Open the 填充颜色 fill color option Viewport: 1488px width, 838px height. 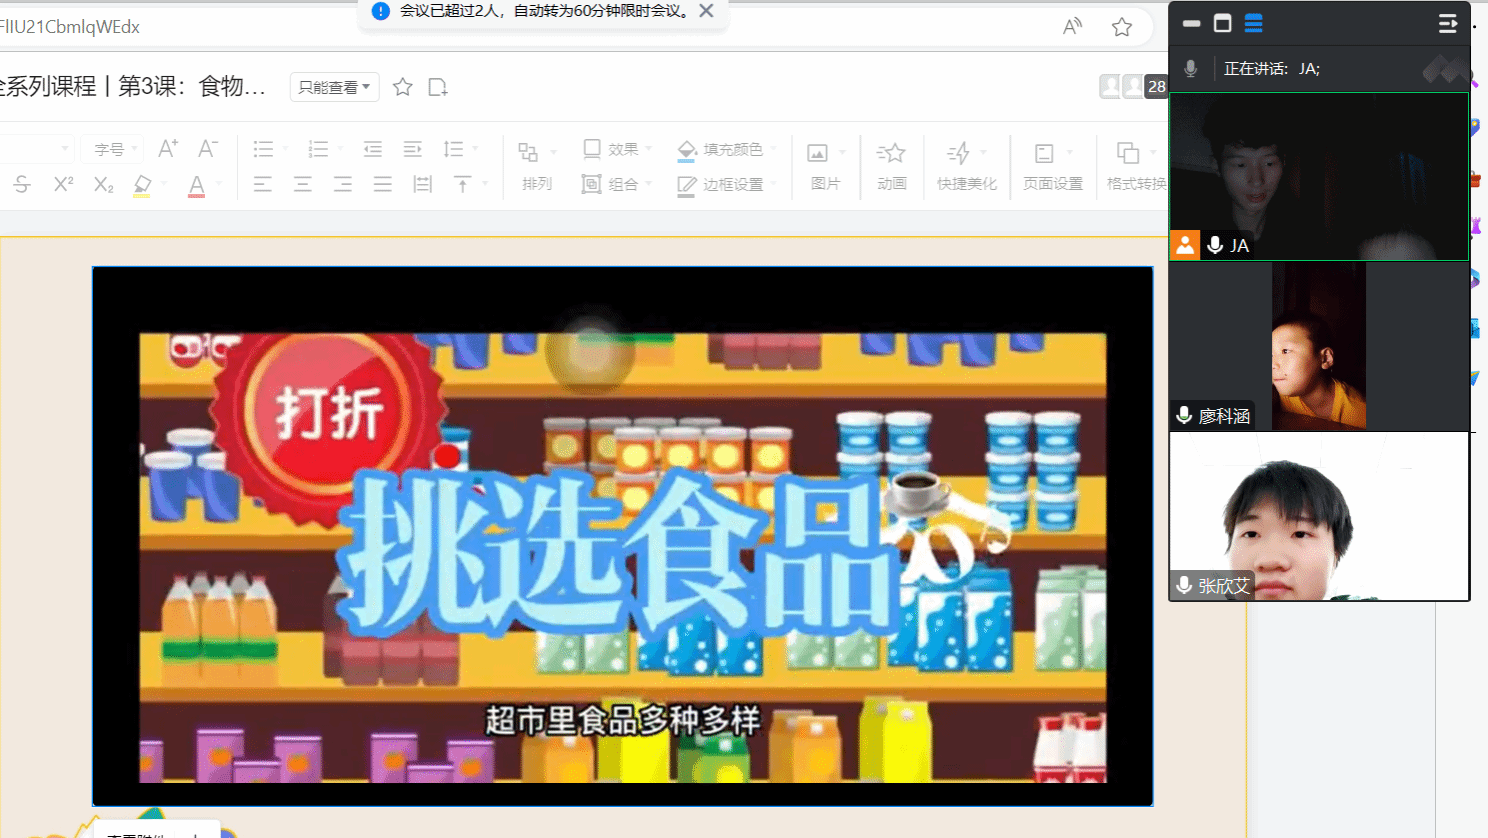721,149
